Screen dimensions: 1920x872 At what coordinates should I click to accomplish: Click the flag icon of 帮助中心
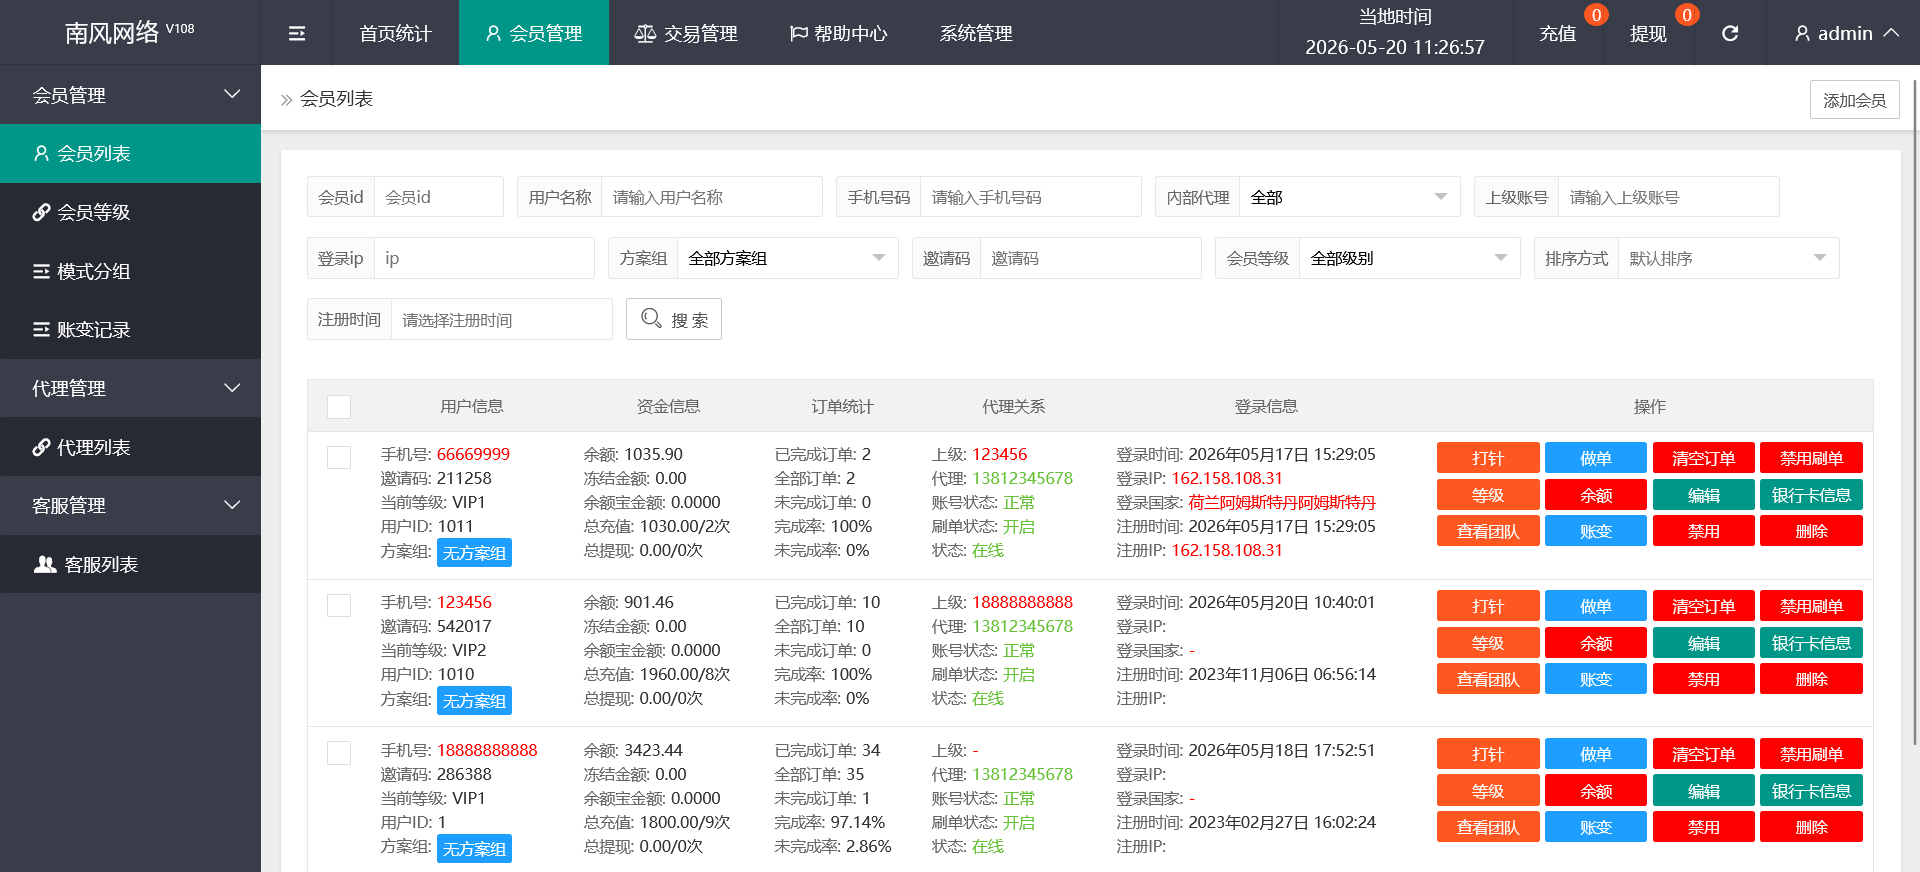(798, 33)
